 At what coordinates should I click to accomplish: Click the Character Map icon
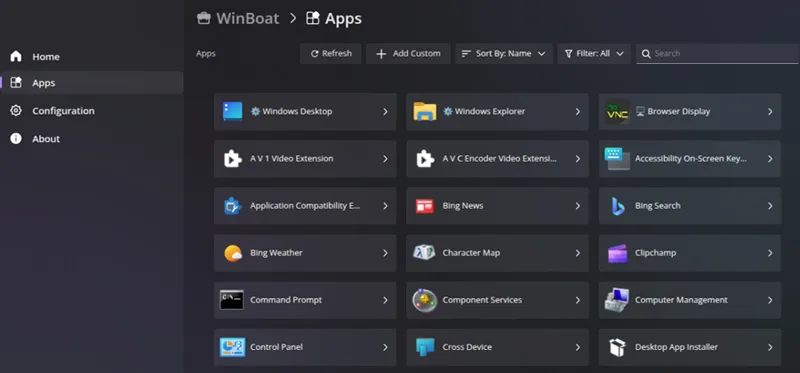click(x=424, y=253)
